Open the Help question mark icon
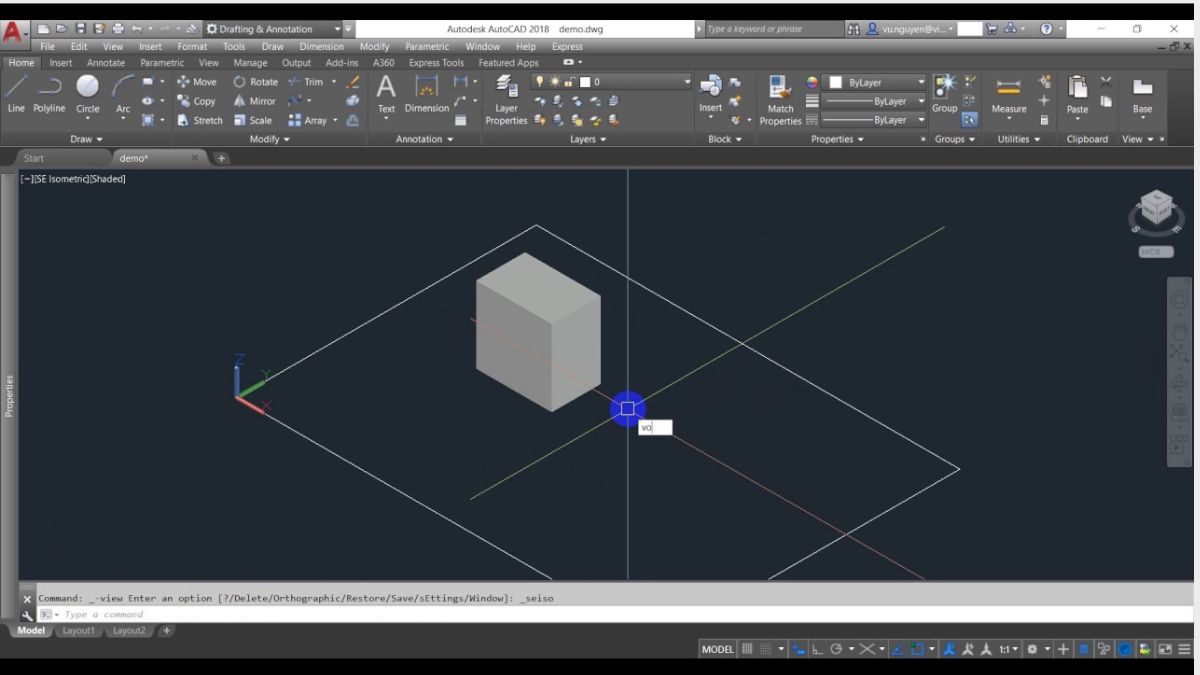Screen dimensions: 1200x675 coord(1046,29)
